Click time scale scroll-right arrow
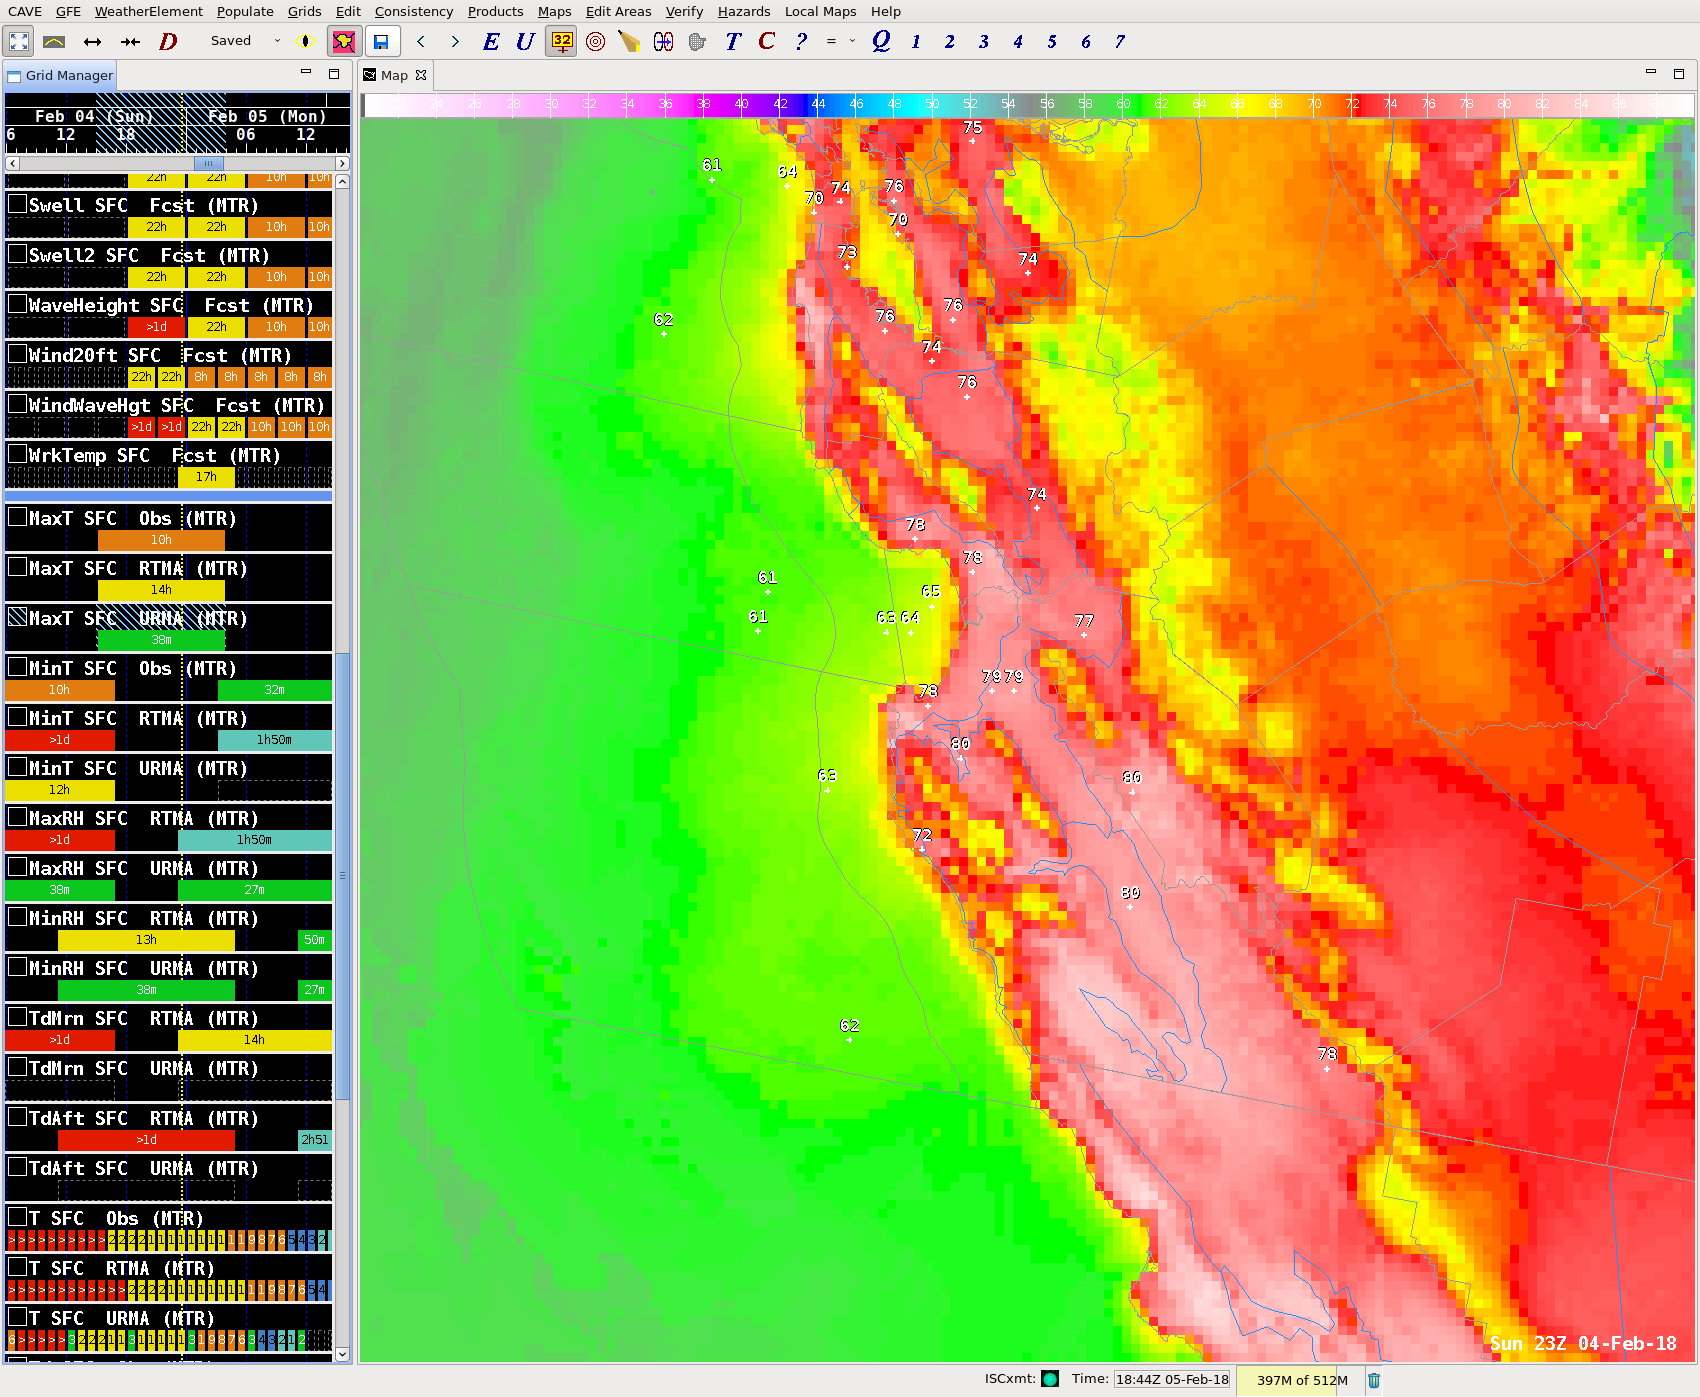The image size is (1700, 1397). [342, 163]
